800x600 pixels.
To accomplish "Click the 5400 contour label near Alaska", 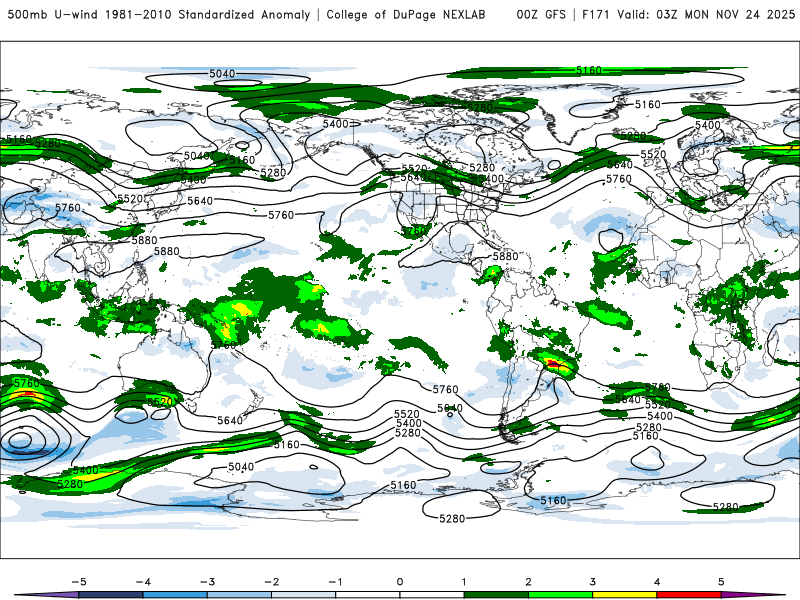I will pyautogui.click(x=336, y=124).
